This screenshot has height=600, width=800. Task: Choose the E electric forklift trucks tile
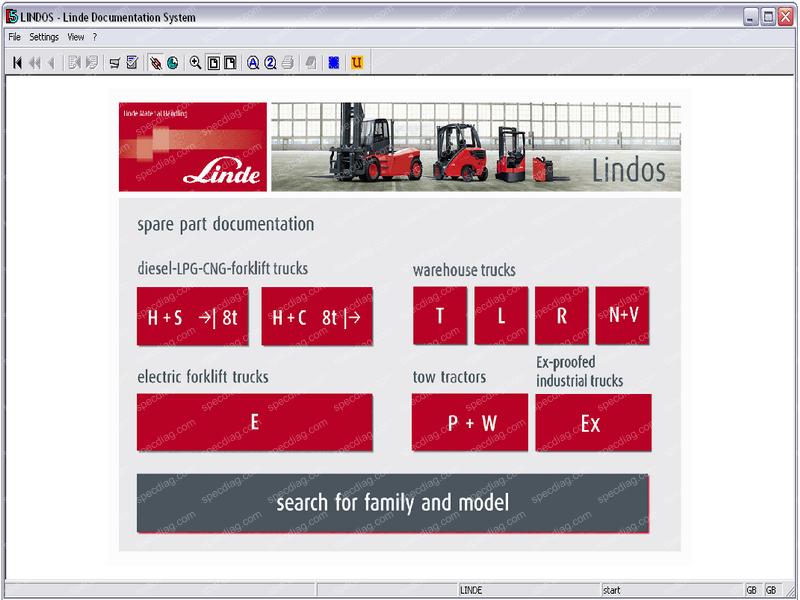255,422
